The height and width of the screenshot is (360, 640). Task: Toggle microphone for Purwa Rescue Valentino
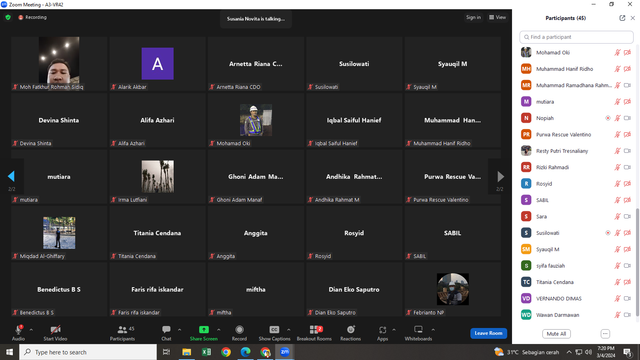tap(618, 134)
